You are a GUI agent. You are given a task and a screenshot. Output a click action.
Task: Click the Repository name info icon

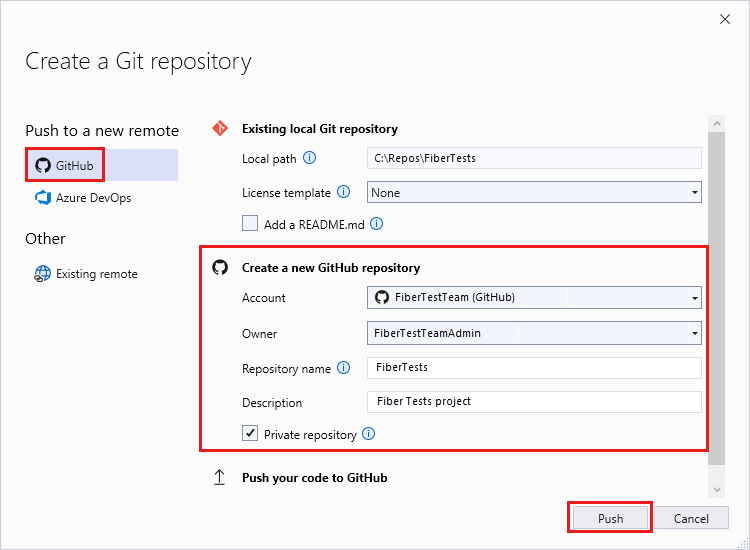[343, 368]
